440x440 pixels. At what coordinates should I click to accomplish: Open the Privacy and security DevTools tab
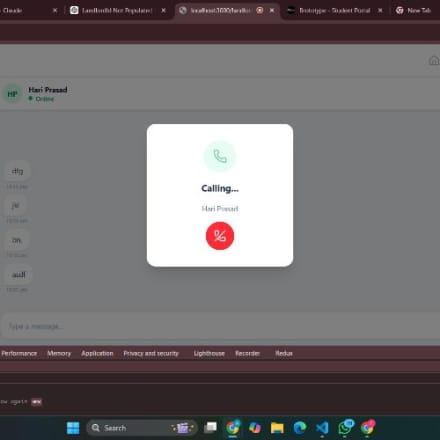tap(151, 353)
